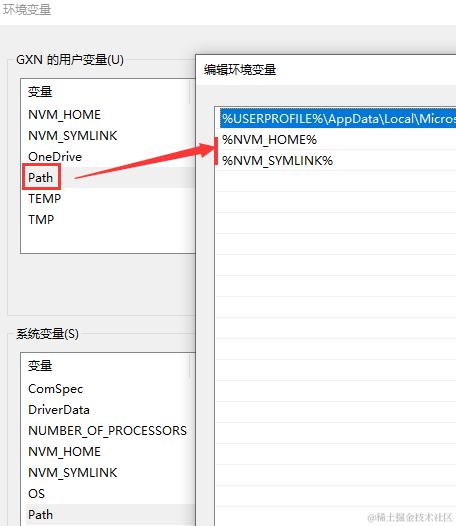
Task: Select the %NVM_SYMLINK% path entry
Action: 336,161
